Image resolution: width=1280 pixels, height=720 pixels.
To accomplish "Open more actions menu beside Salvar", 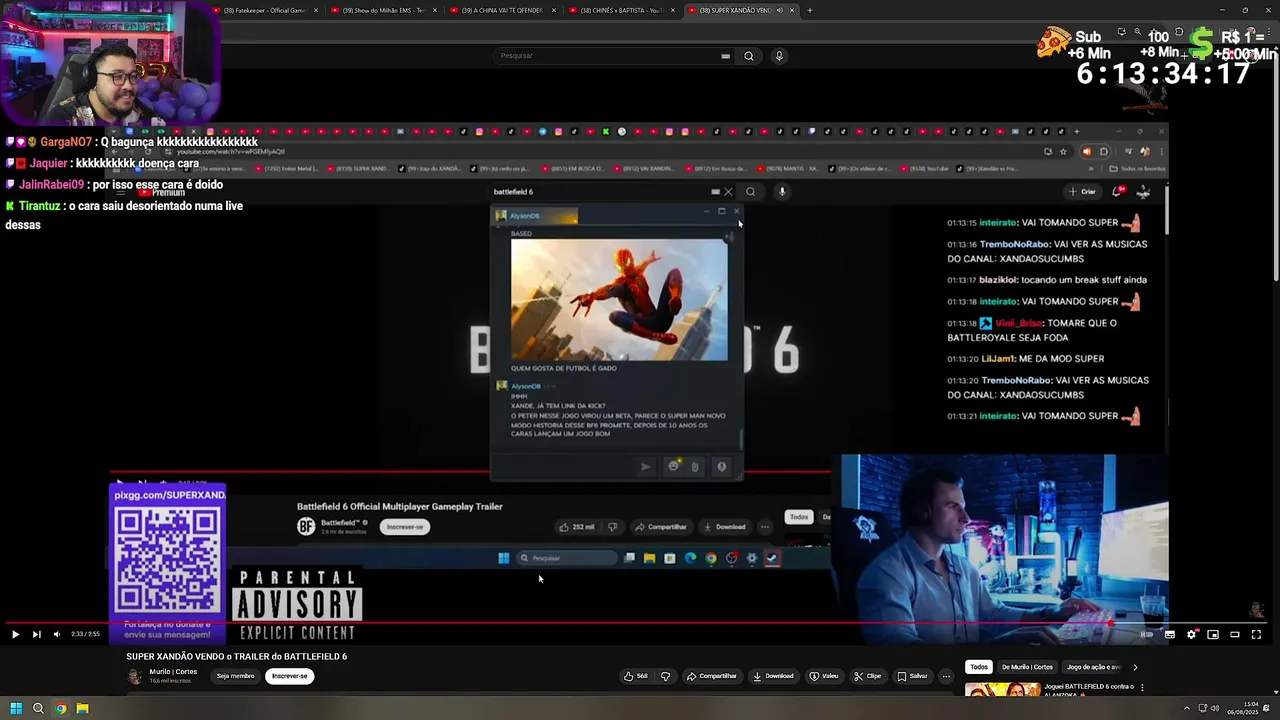I will (x=946, y=676).
